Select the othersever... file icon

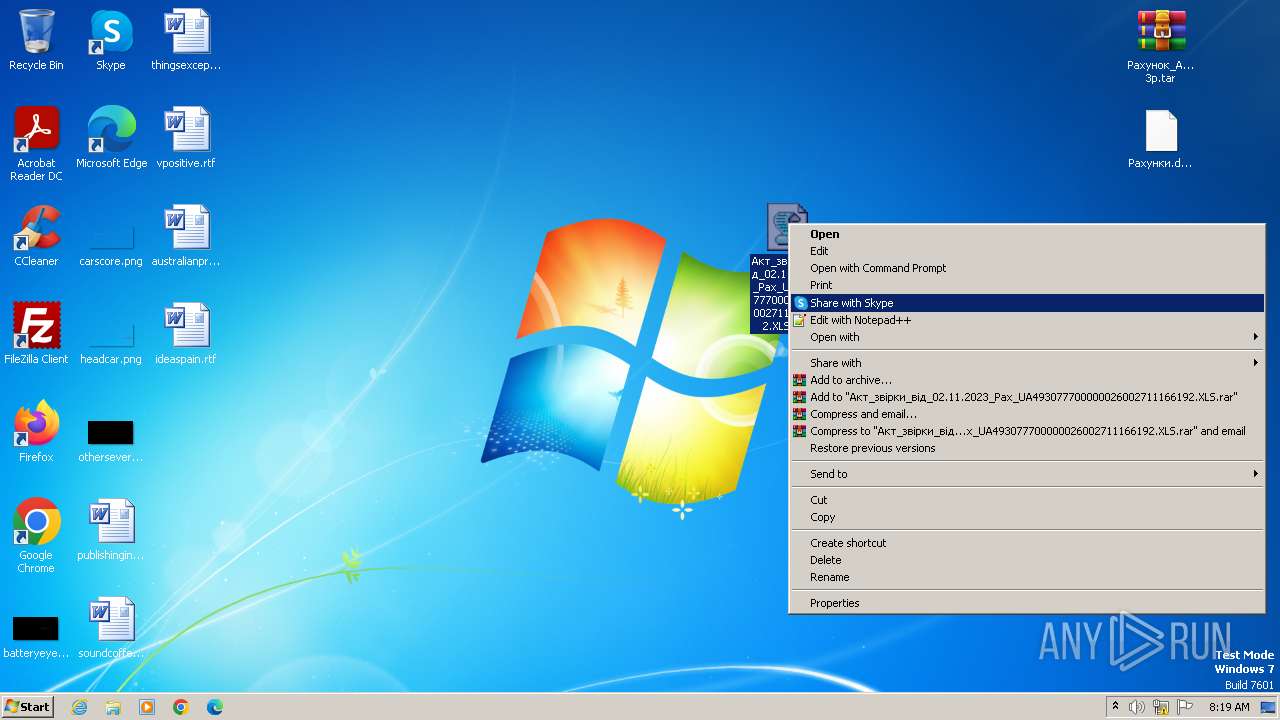click(x=111, y=432)
